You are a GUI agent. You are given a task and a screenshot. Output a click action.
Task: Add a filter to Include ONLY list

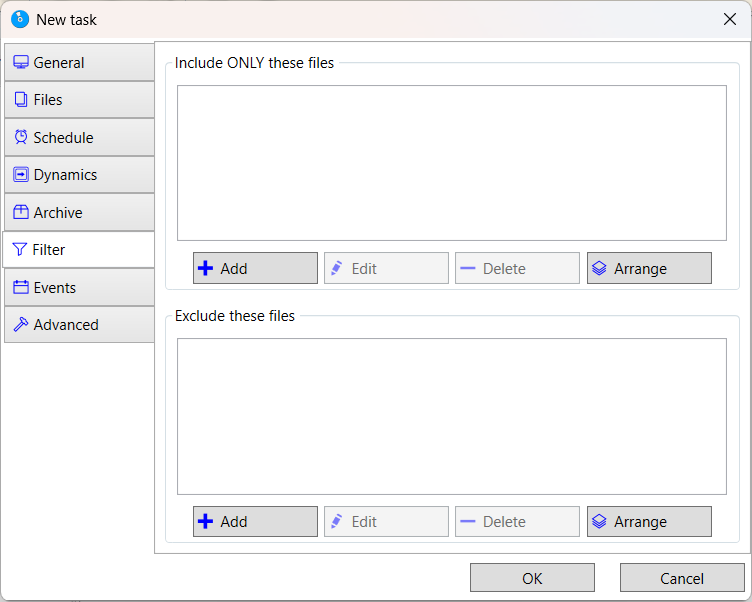255,268
